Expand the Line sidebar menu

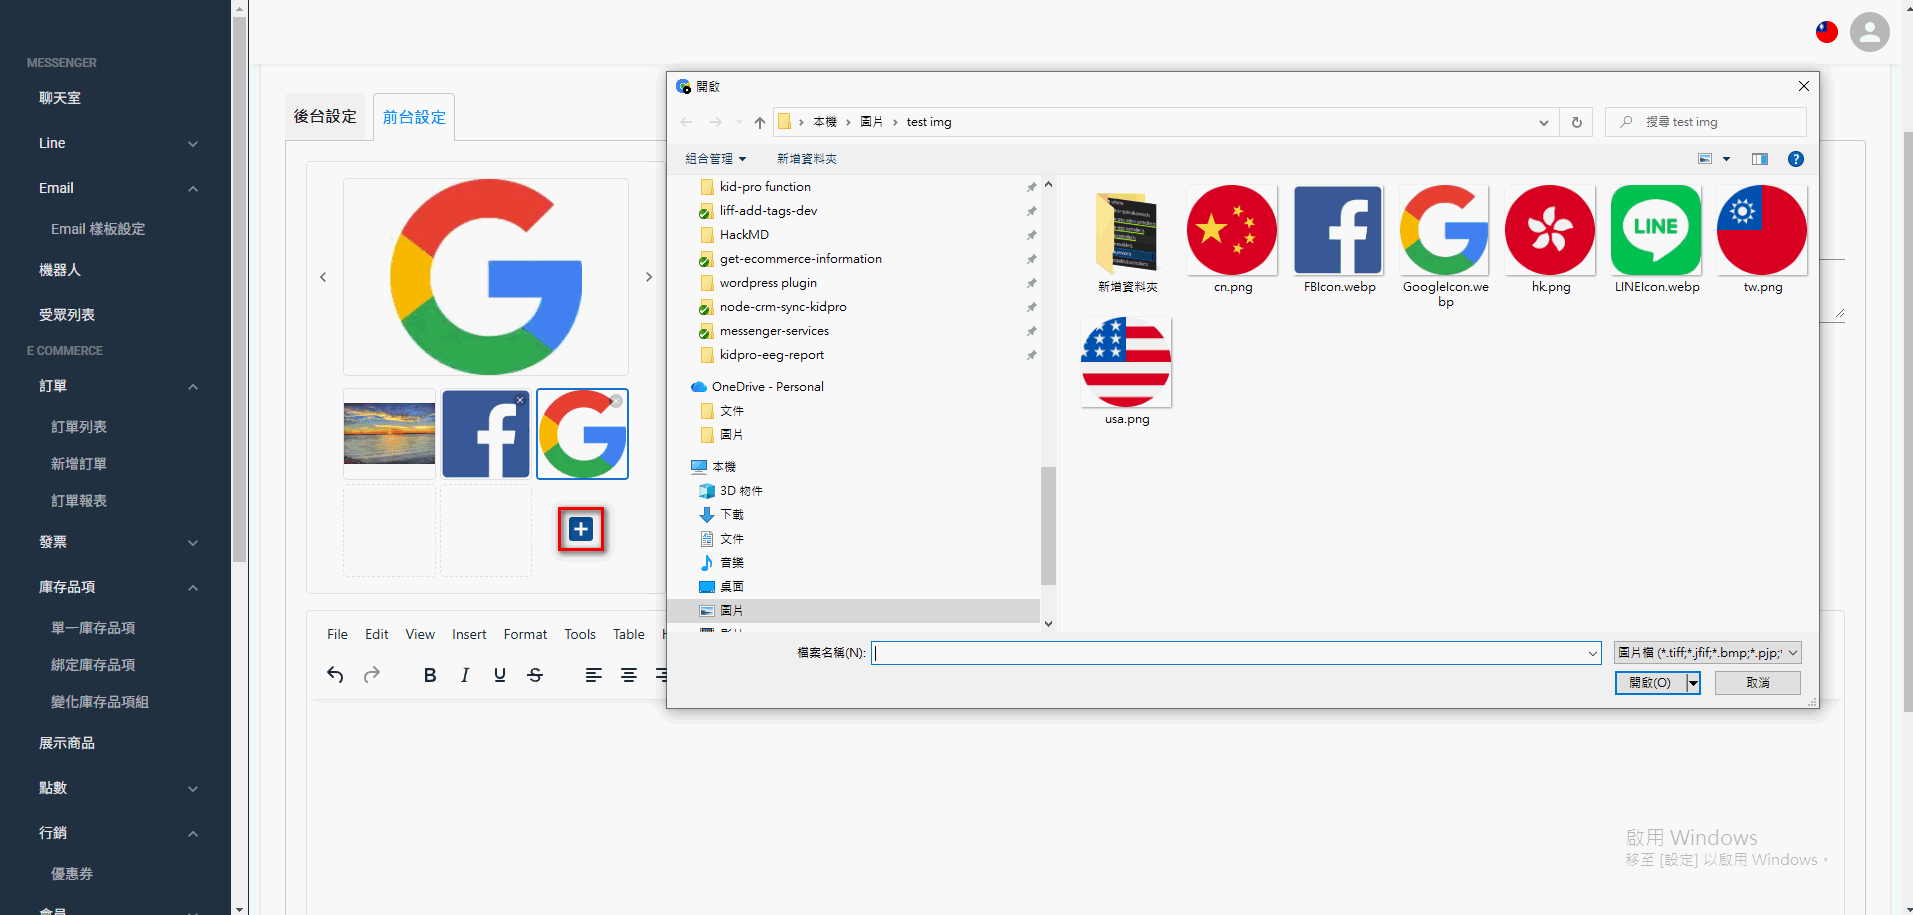pos(193,144)
